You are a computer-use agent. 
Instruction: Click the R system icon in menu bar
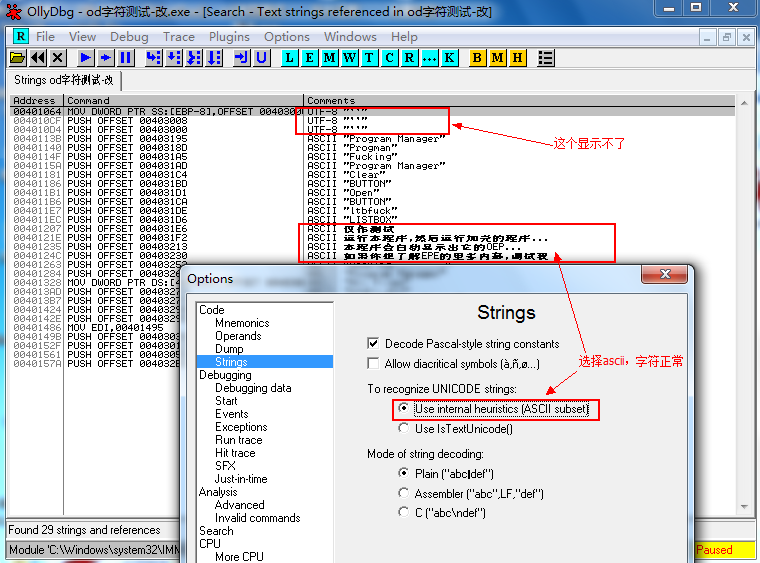(20, 36)
